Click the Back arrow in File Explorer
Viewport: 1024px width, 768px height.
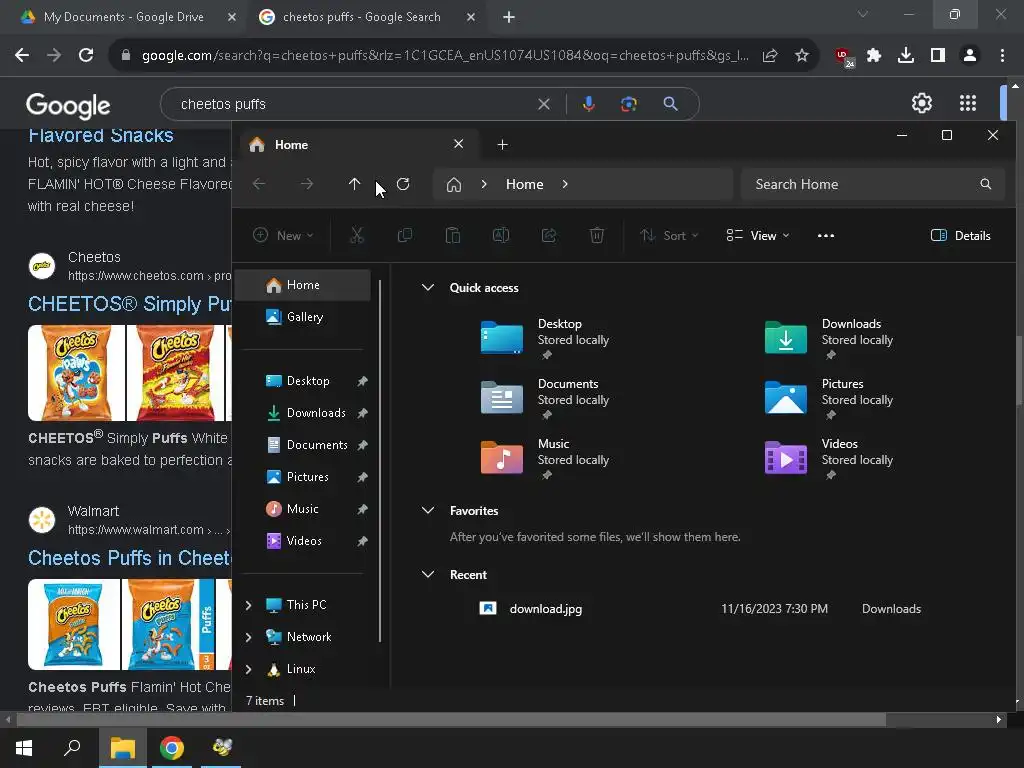tap(259, 184)
